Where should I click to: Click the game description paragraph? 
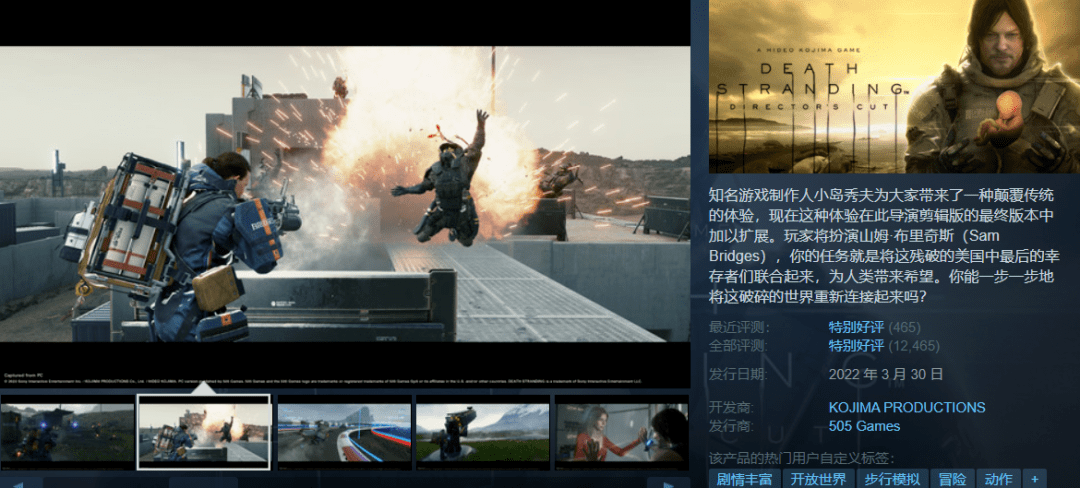(x=882, y=246)
